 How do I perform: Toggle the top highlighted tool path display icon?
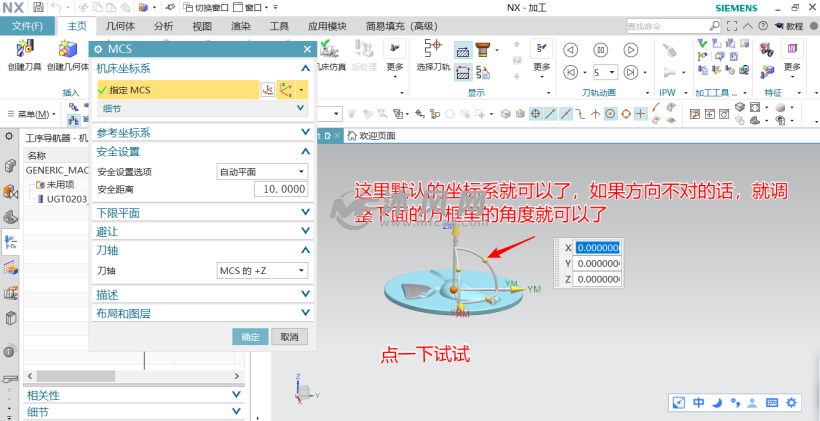(463, 51)
